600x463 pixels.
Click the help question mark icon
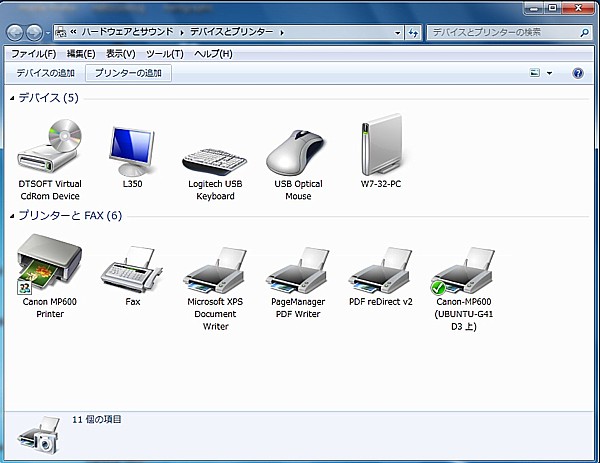pyautogui.click(x=578, y=73)
